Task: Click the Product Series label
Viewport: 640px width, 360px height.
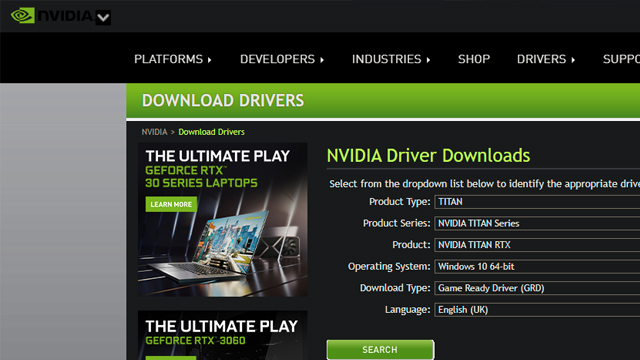Action: point(396,223)
